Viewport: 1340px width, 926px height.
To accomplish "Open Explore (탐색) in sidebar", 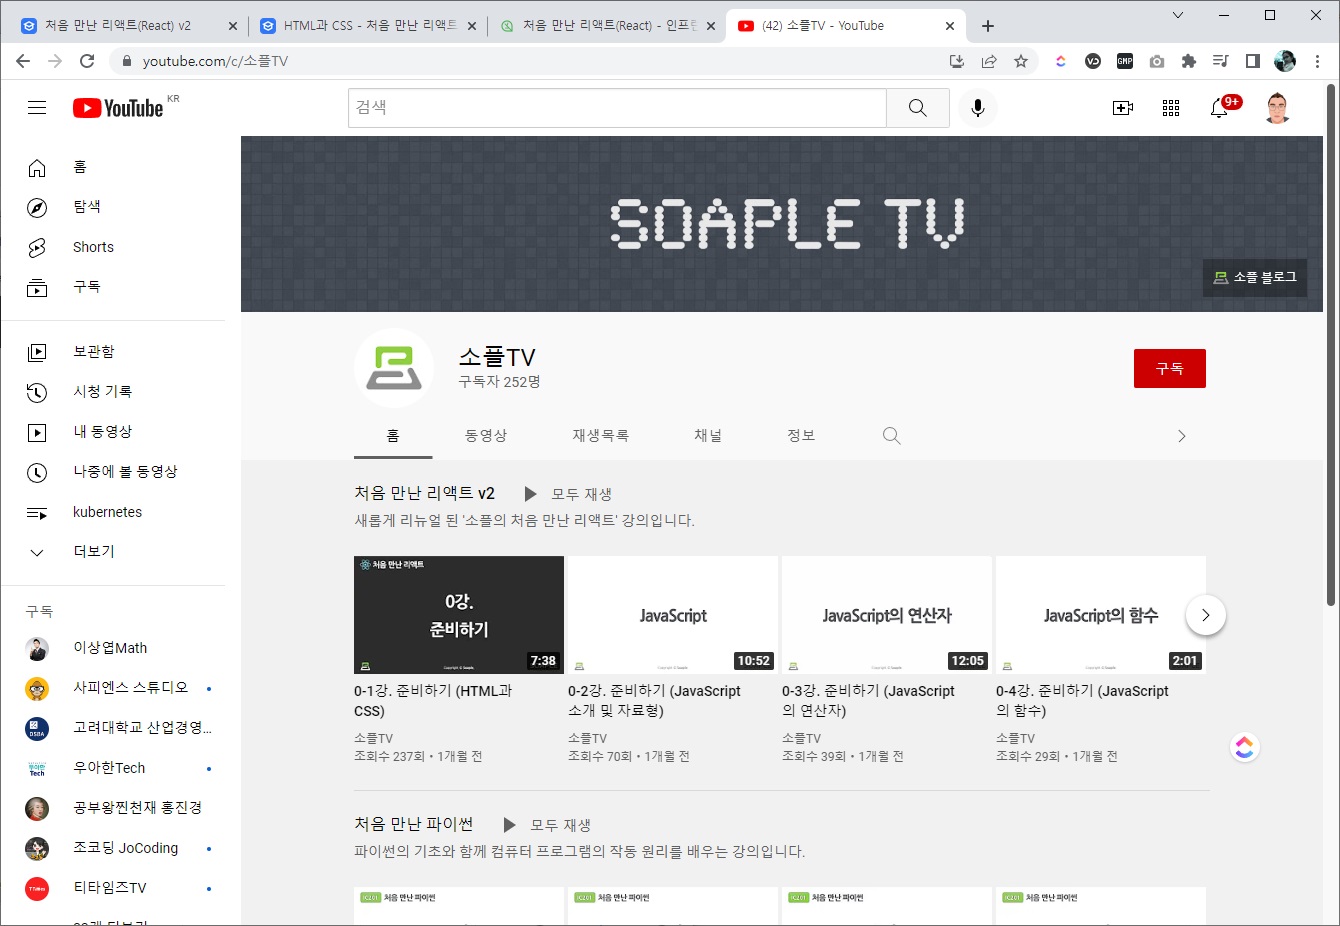I will click(113, 207).
